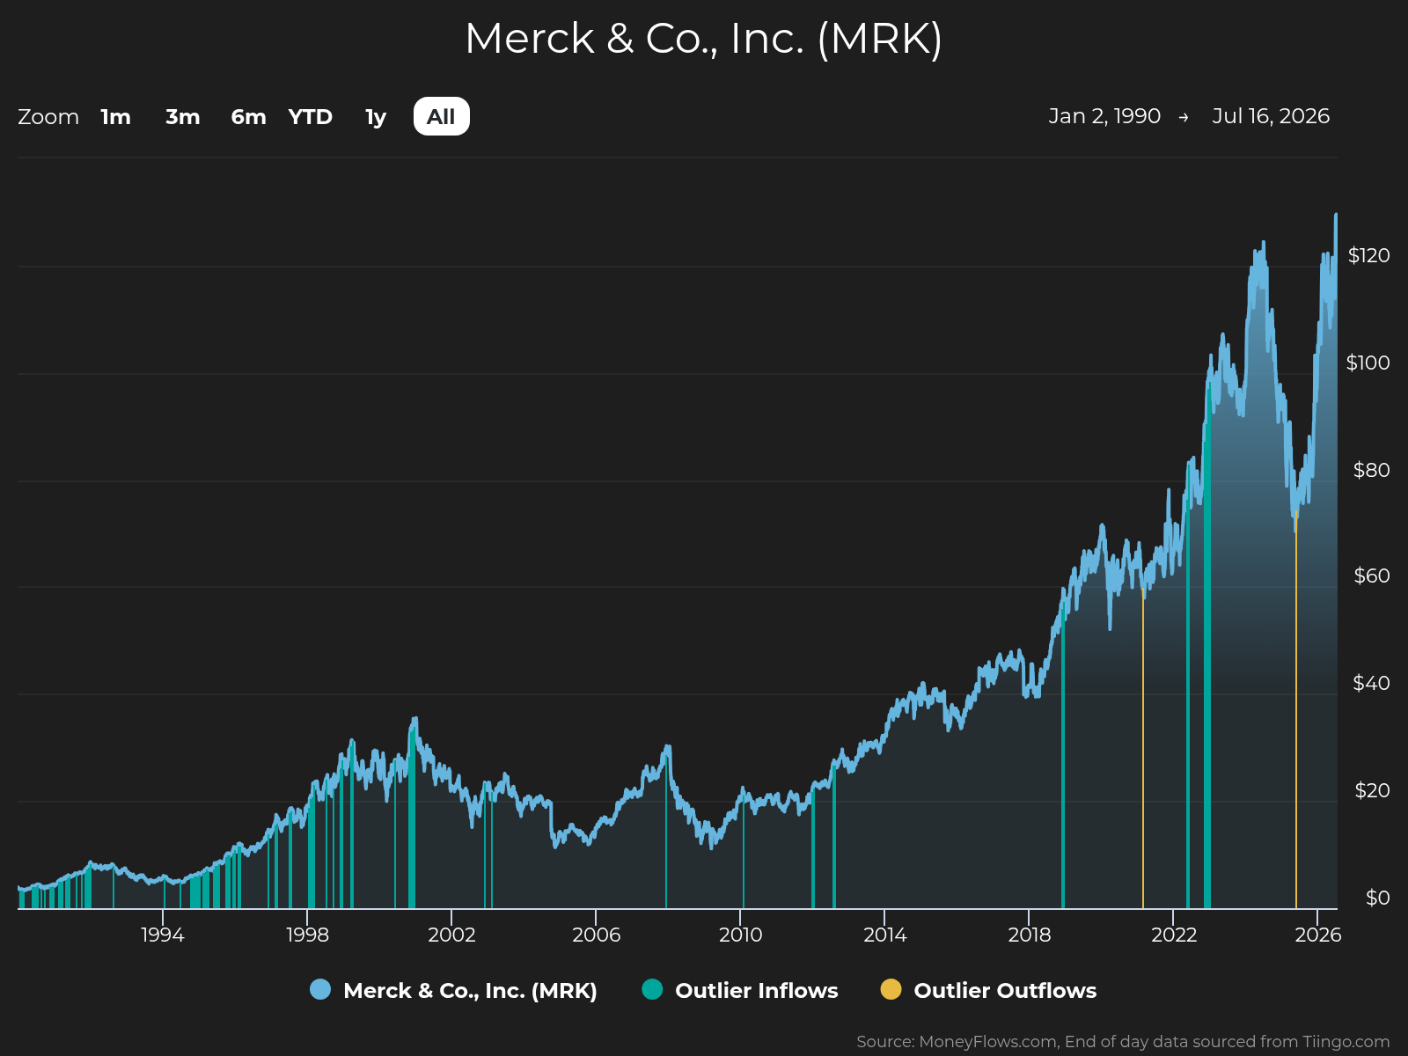Screen dimensions: 1408x1056
Task: Edit the Jan 2, 1990 start date
Action: (1105, 116)
